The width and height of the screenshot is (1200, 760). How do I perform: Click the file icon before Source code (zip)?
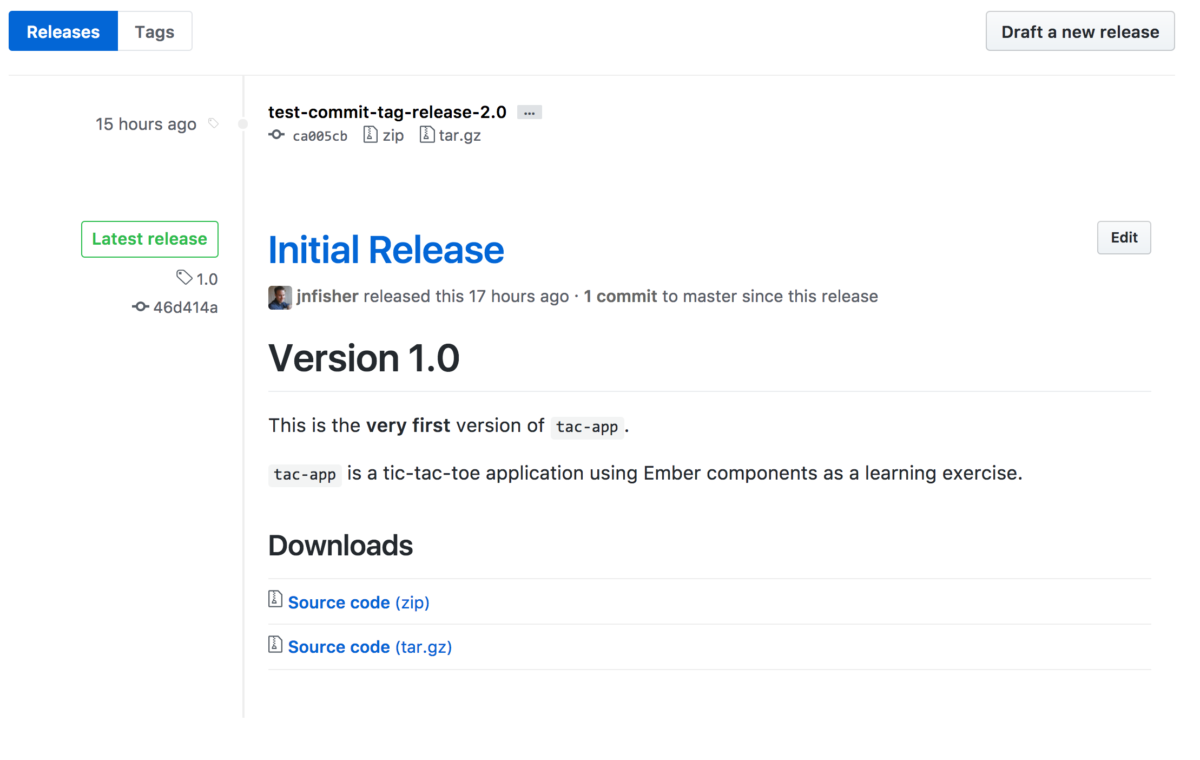[x=275, y=598]
